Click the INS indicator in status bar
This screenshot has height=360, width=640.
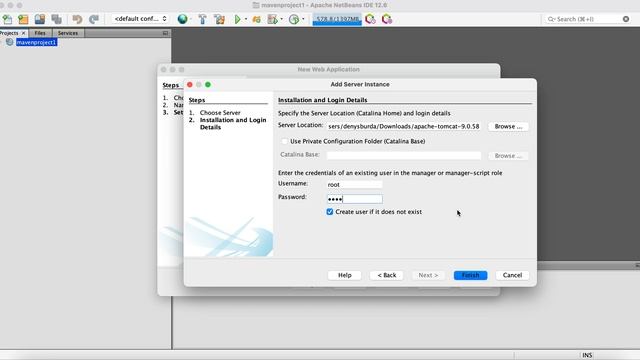(x=587, y=355)
